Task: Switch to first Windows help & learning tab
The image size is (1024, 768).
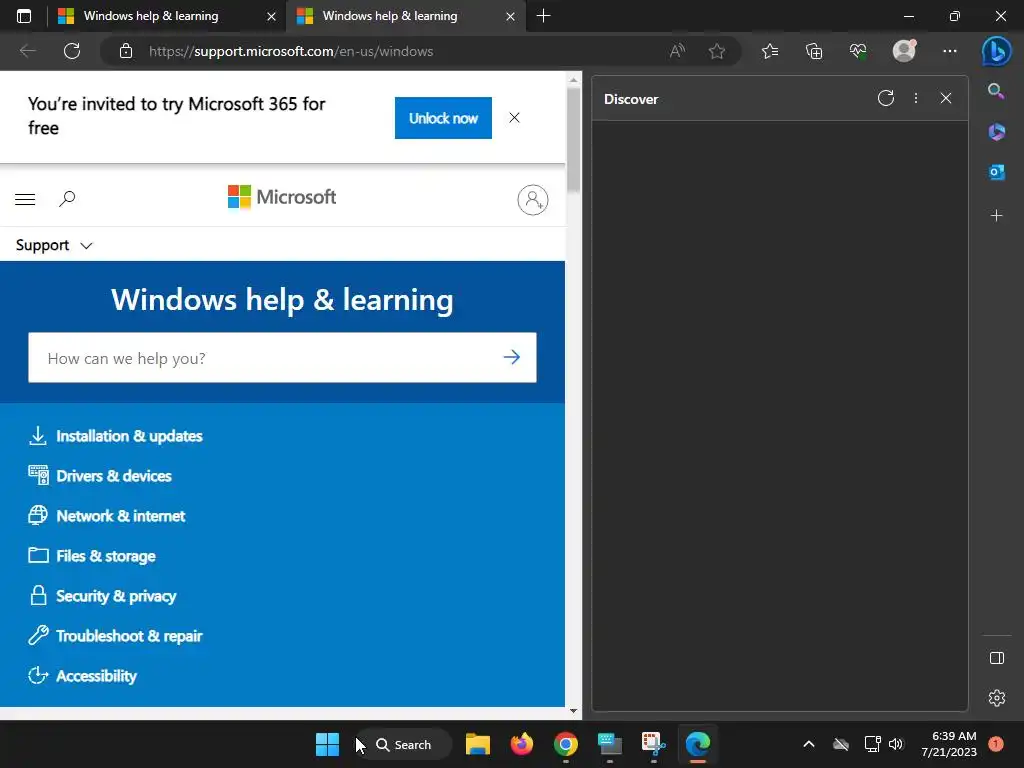Action: (152, 16)
